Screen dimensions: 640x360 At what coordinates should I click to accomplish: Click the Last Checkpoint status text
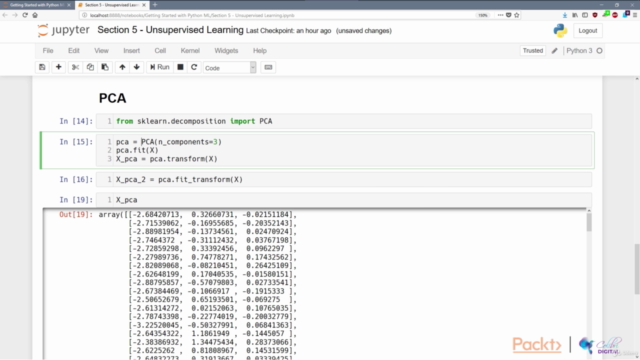coord(288,31)
